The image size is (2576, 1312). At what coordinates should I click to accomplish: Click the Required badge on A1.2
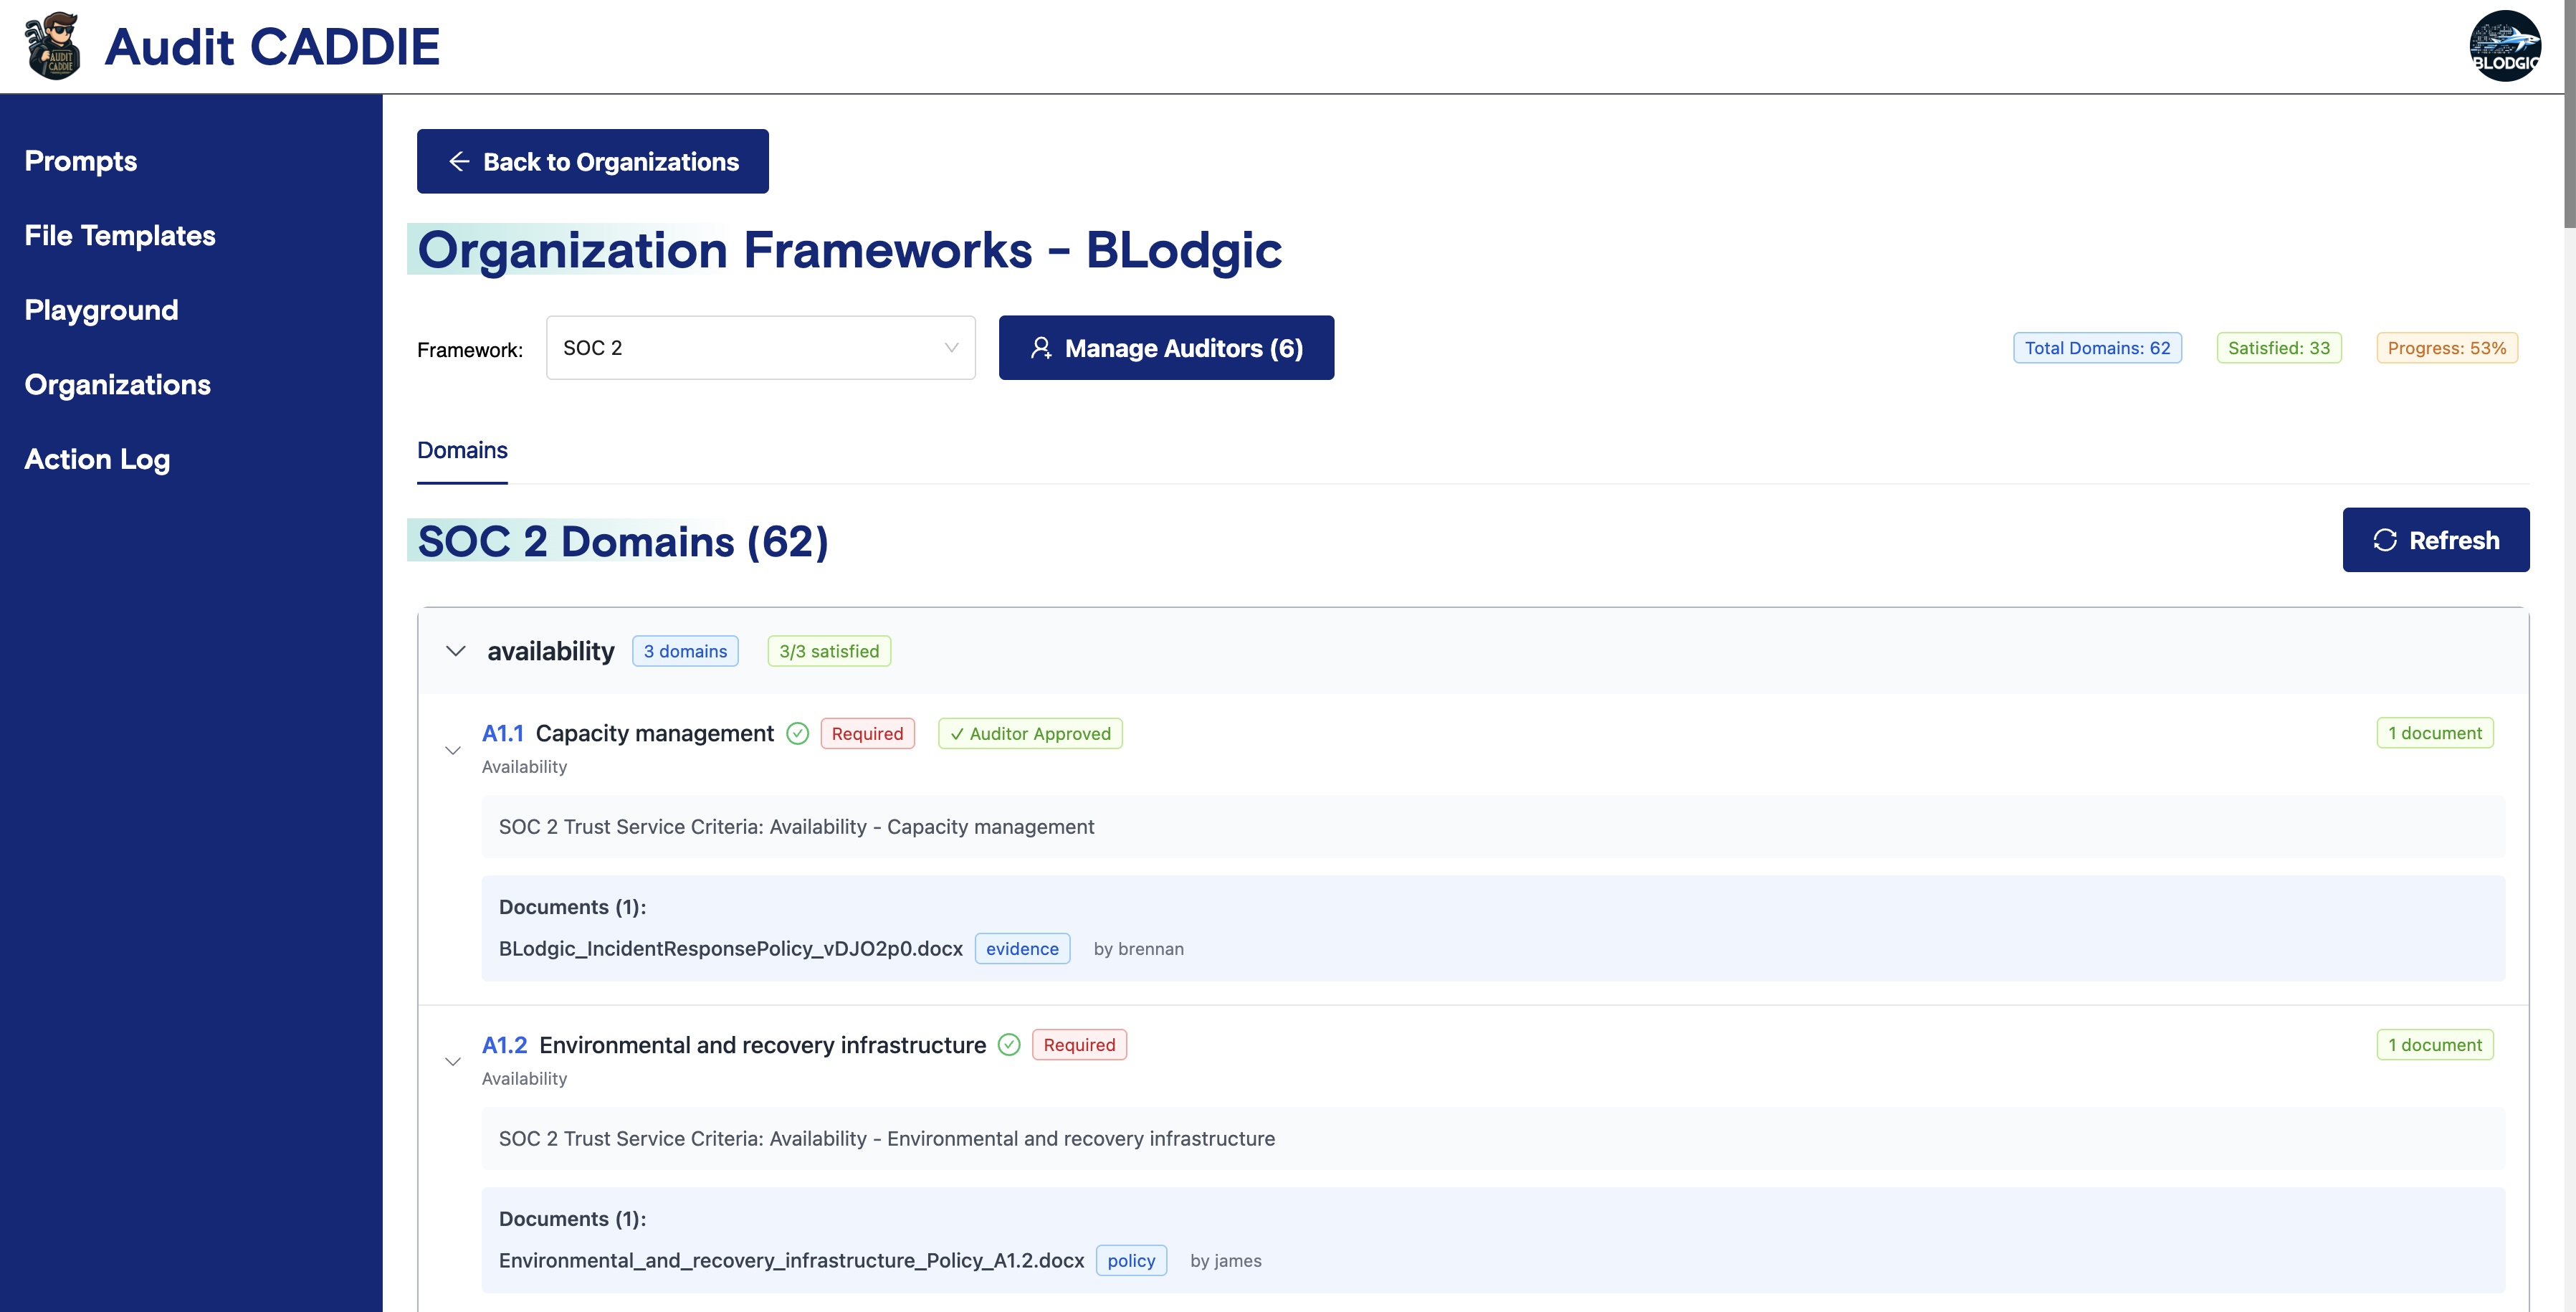point(1079,1045)
